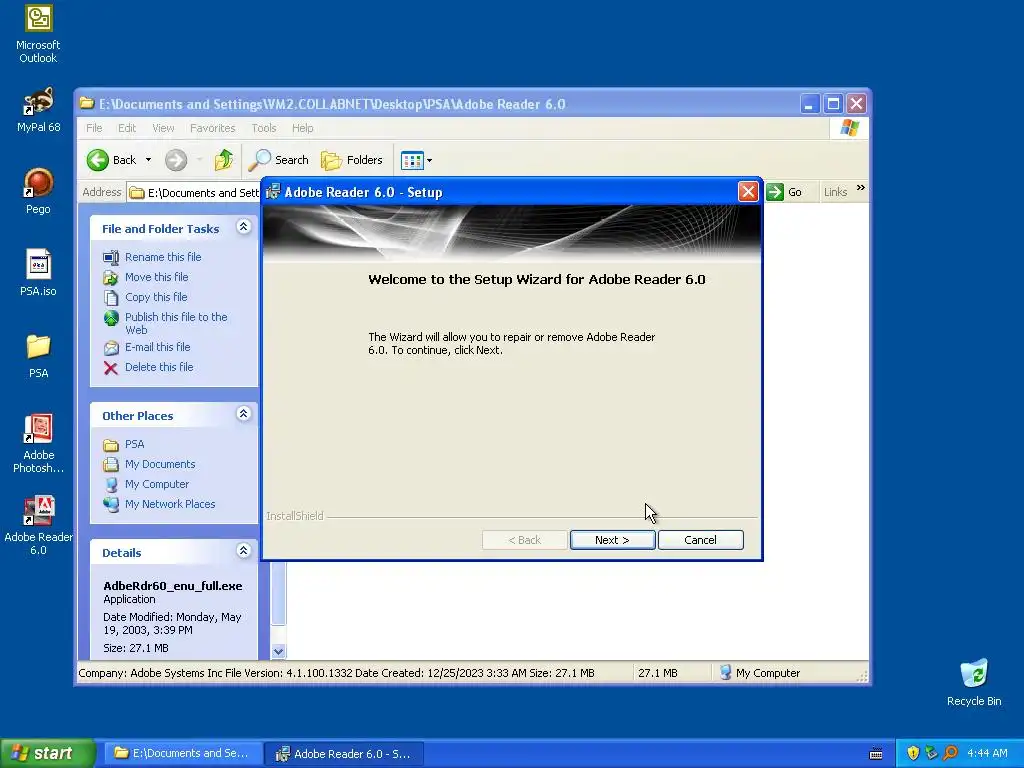
Task: Click the Explorer address bar field
Action: coord(194,193)
